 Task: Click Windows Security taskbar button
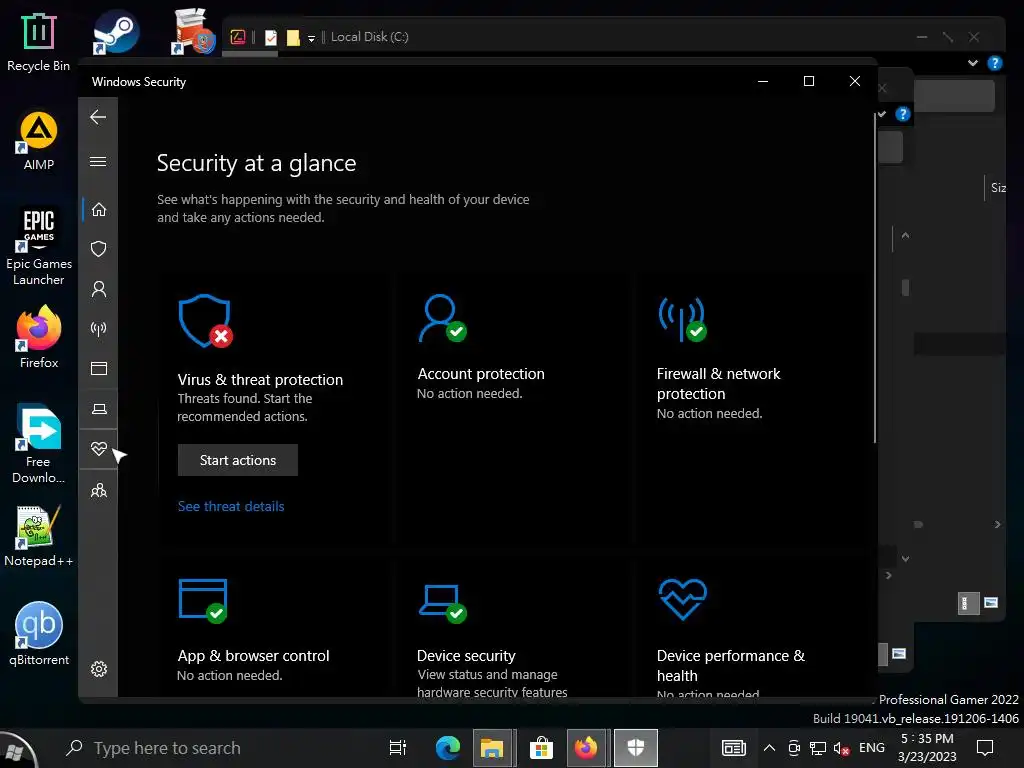pyautogui.click(x=635, y=748)
